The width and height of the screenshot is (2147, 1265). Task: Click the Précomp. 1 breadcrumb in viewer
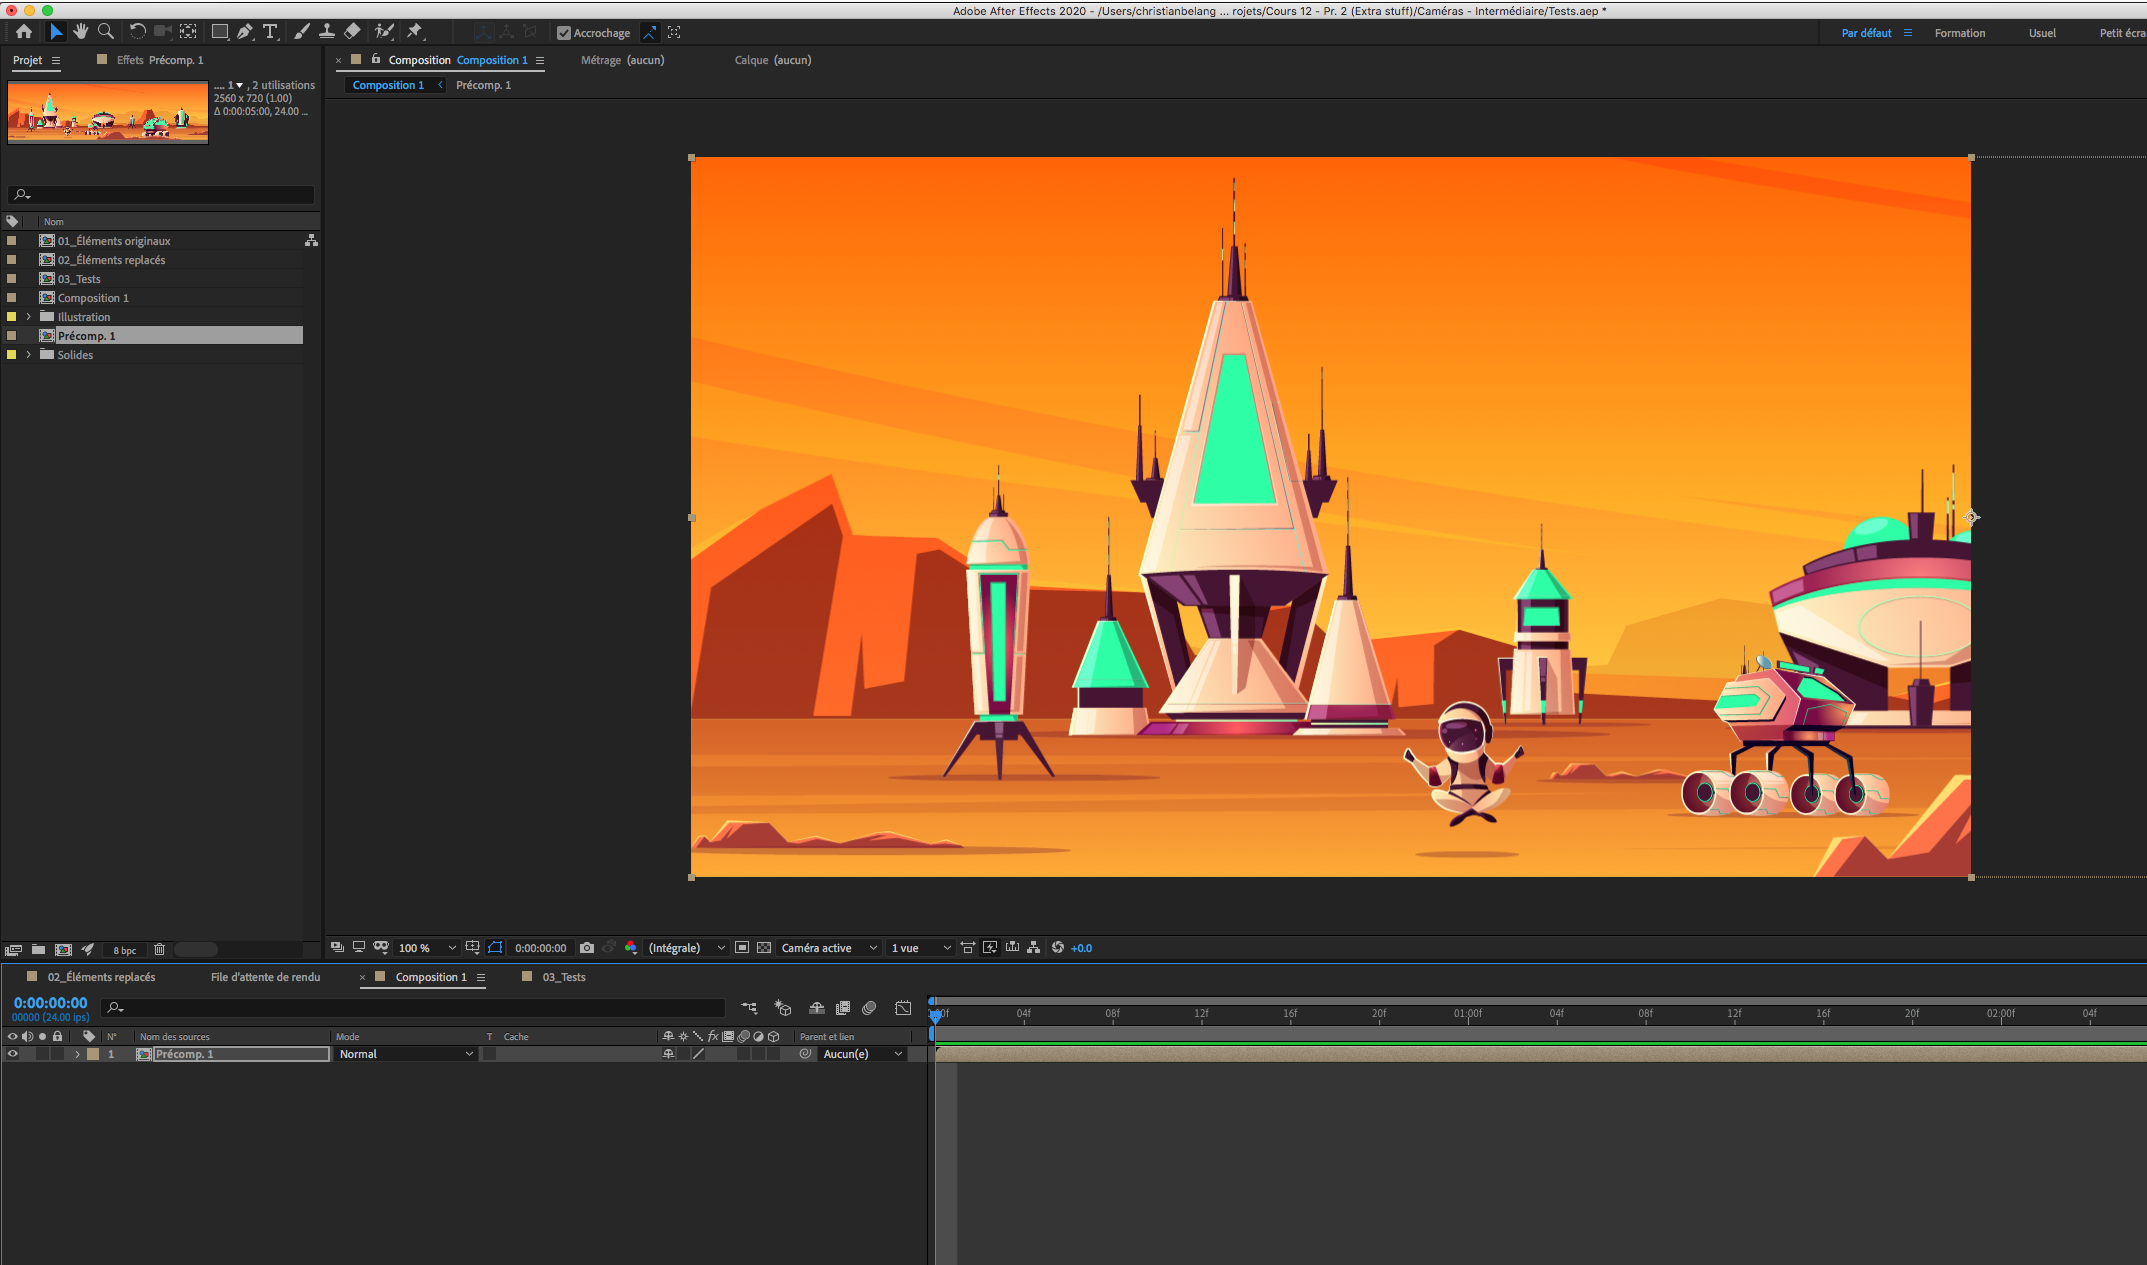[x=484, y=85]
